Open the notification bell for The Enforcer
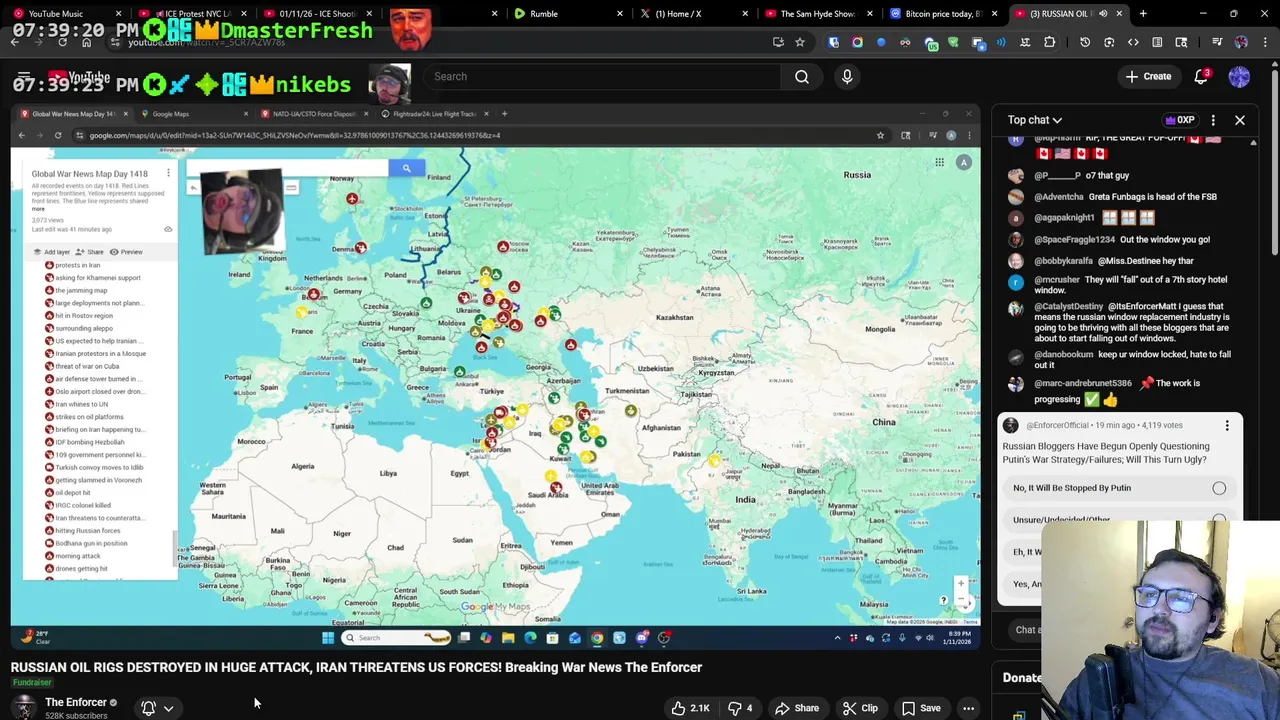This screenshot has height=720, width=1280. [x=148, y=708]
